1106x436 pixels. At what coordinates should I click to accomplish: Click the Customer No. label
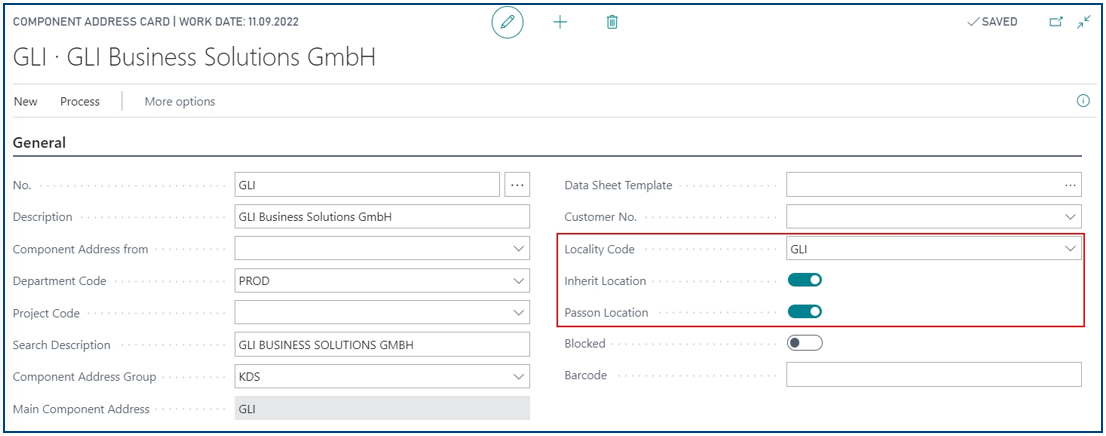click(x=601, y=217)
